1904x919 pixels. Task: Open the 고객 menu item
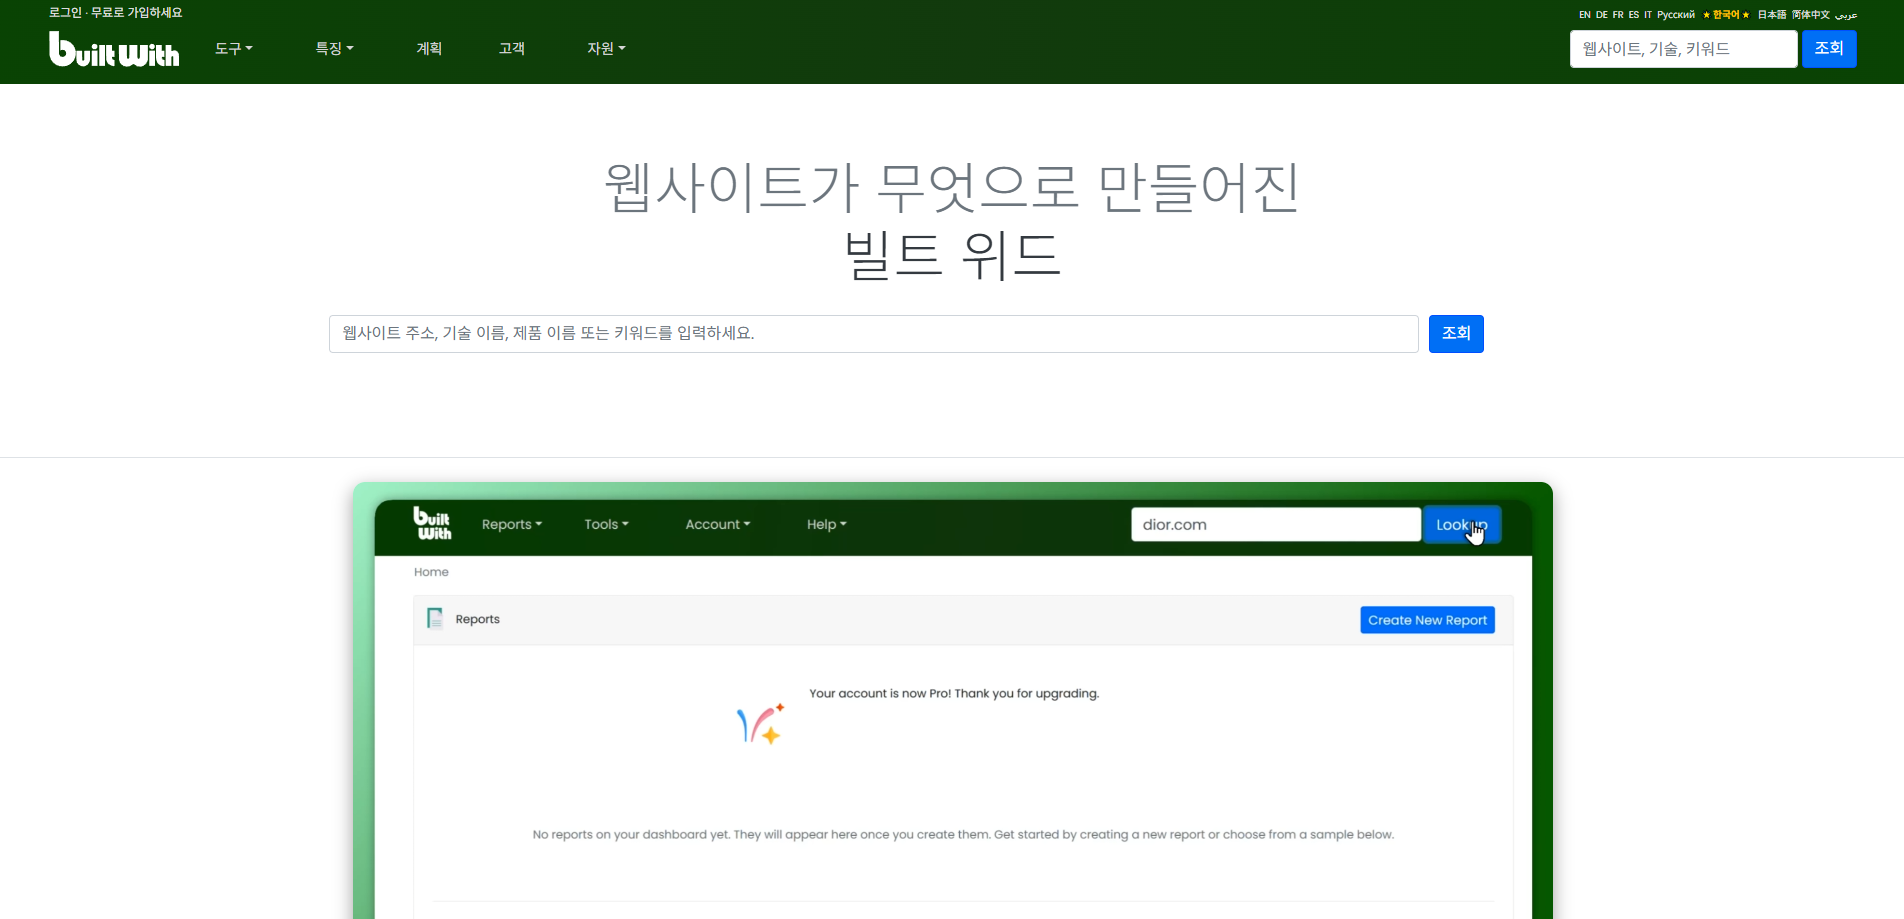pyautogui.click(x=512, y=48)
